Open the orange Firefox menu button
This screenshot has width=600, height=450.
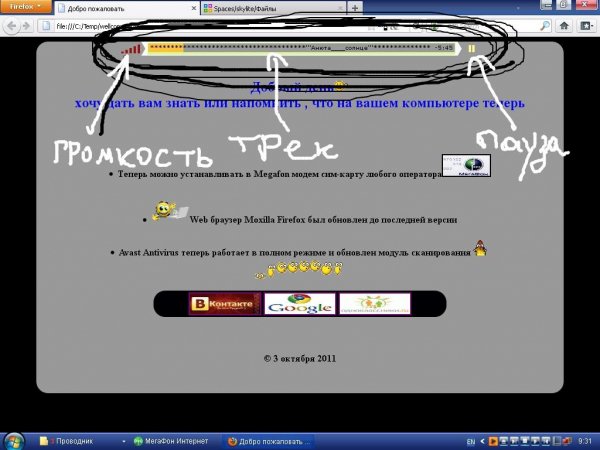click(x=26, y=7)
